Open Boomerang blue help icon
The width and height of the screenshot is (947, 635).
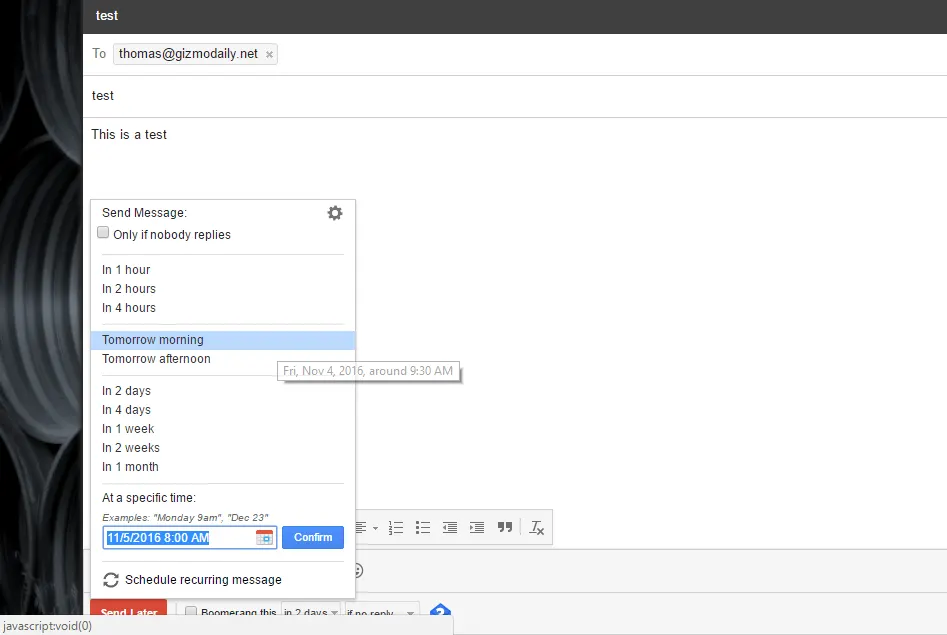440,611
